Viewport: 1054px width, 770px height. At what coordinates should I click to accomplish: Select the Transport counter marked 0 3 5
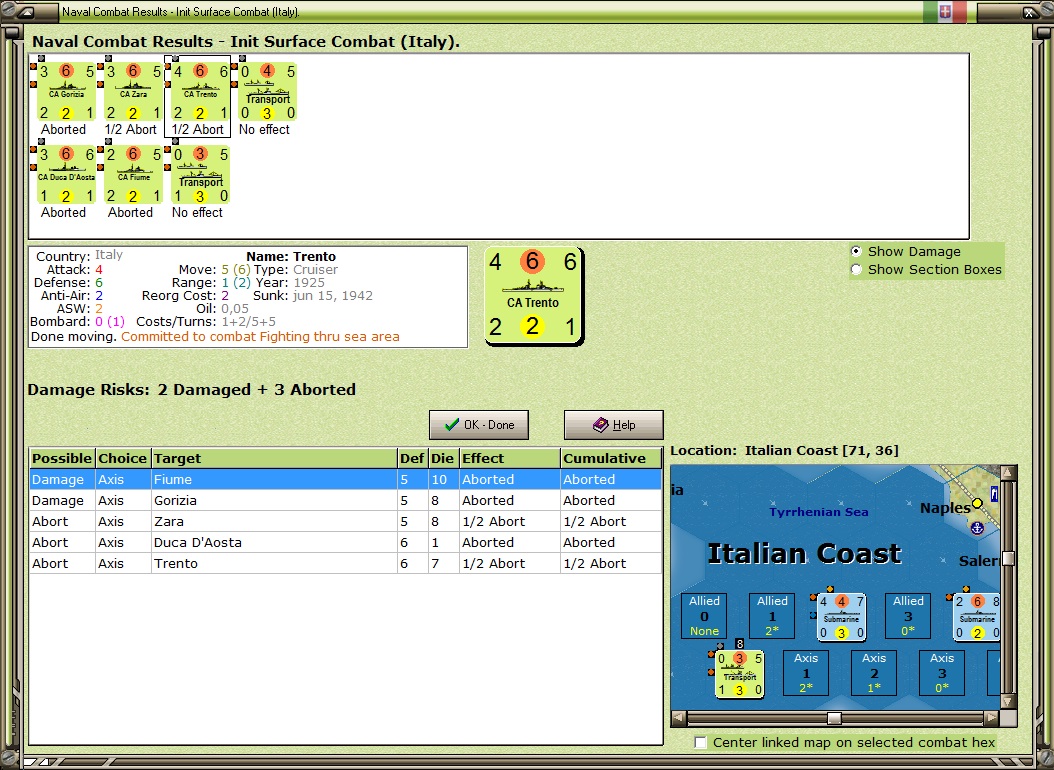coord(200,175)
